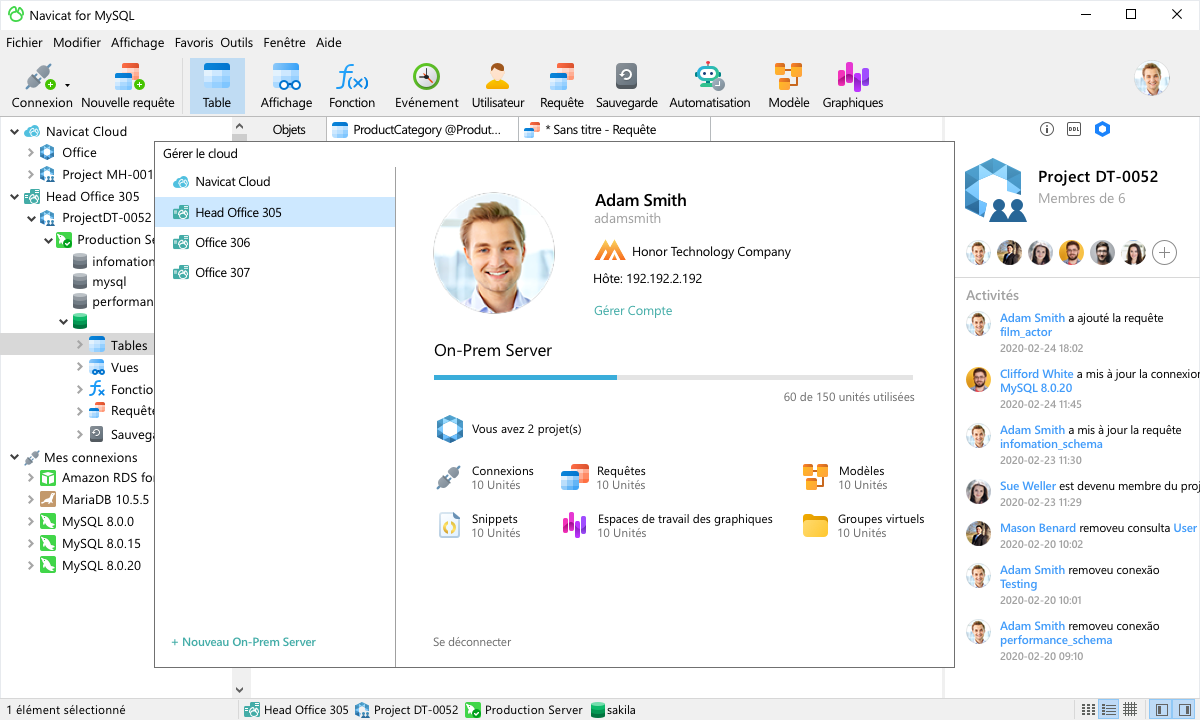Viewport: 1200px width, 720px height.
Task: Show the project hexagon panel icon
Action: tap(1102, 129)
